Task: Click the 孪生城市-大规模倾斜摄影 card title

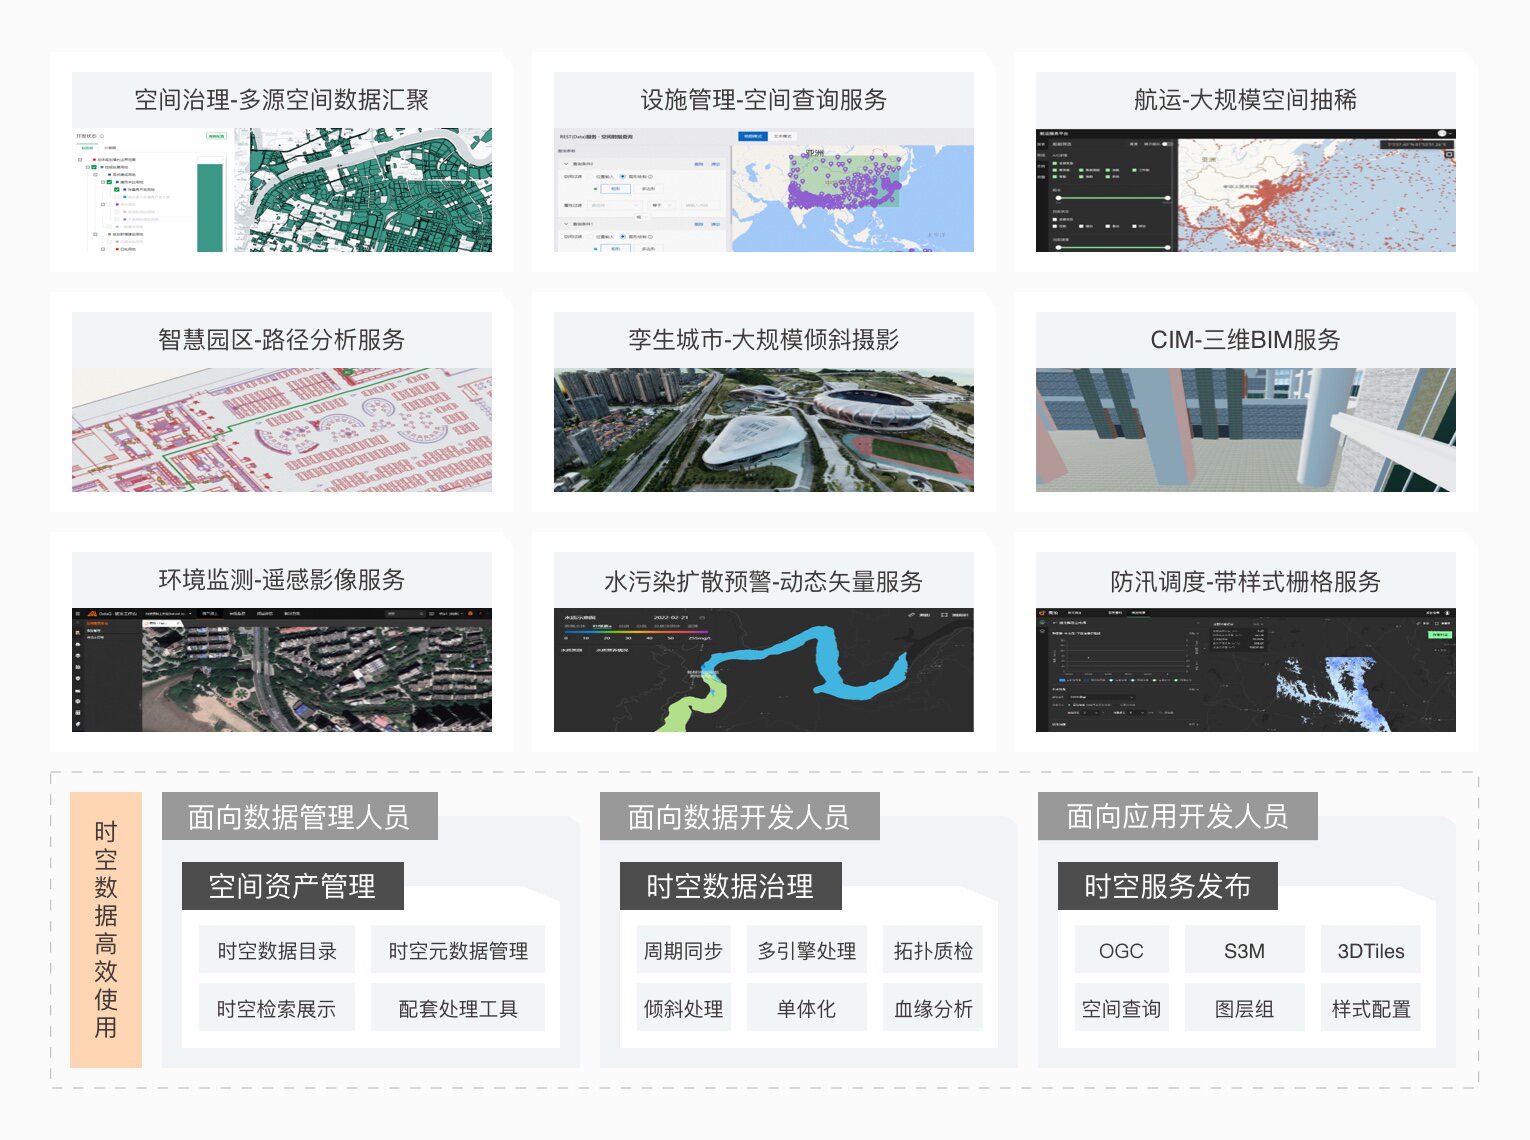Action: [x=763, y=340]
